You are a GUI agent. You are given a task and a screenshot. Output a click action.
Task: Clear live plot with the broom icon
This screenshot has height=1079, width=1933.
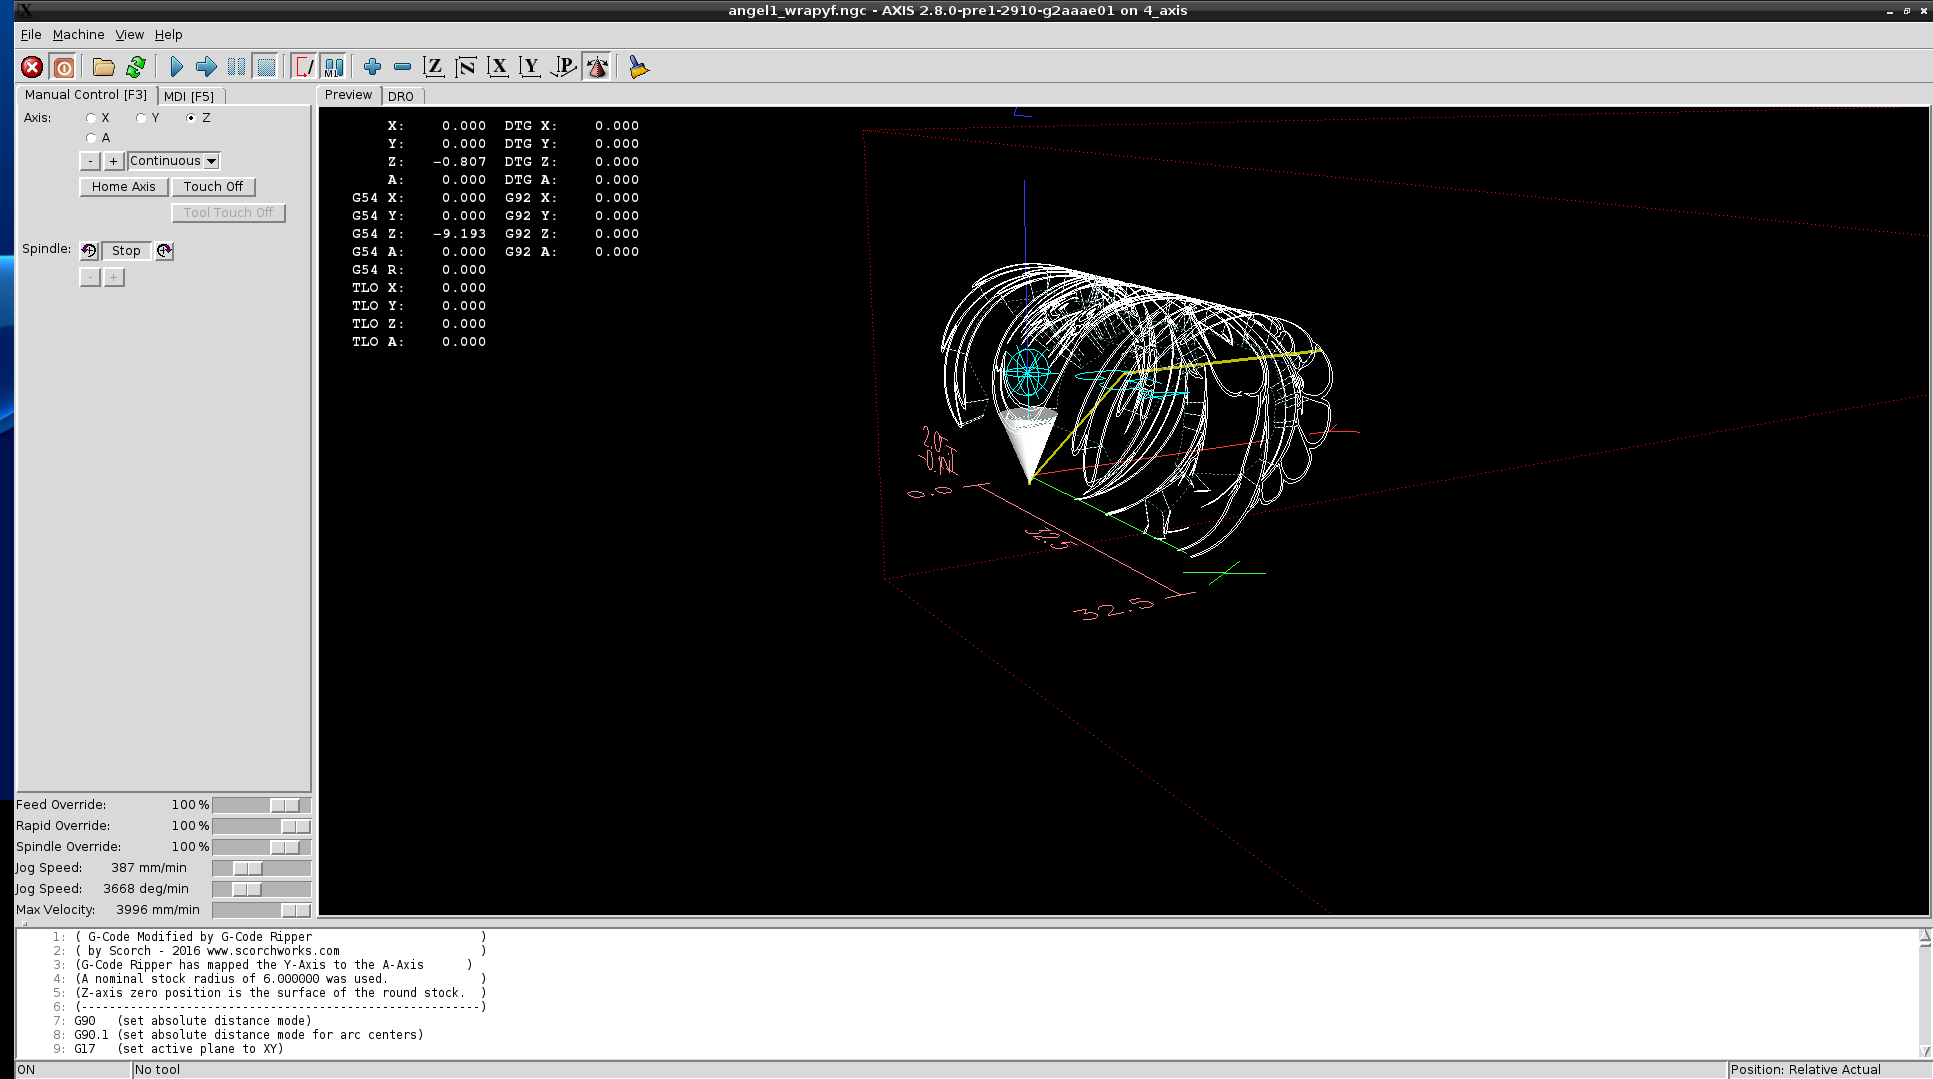(x=638, y=67)
